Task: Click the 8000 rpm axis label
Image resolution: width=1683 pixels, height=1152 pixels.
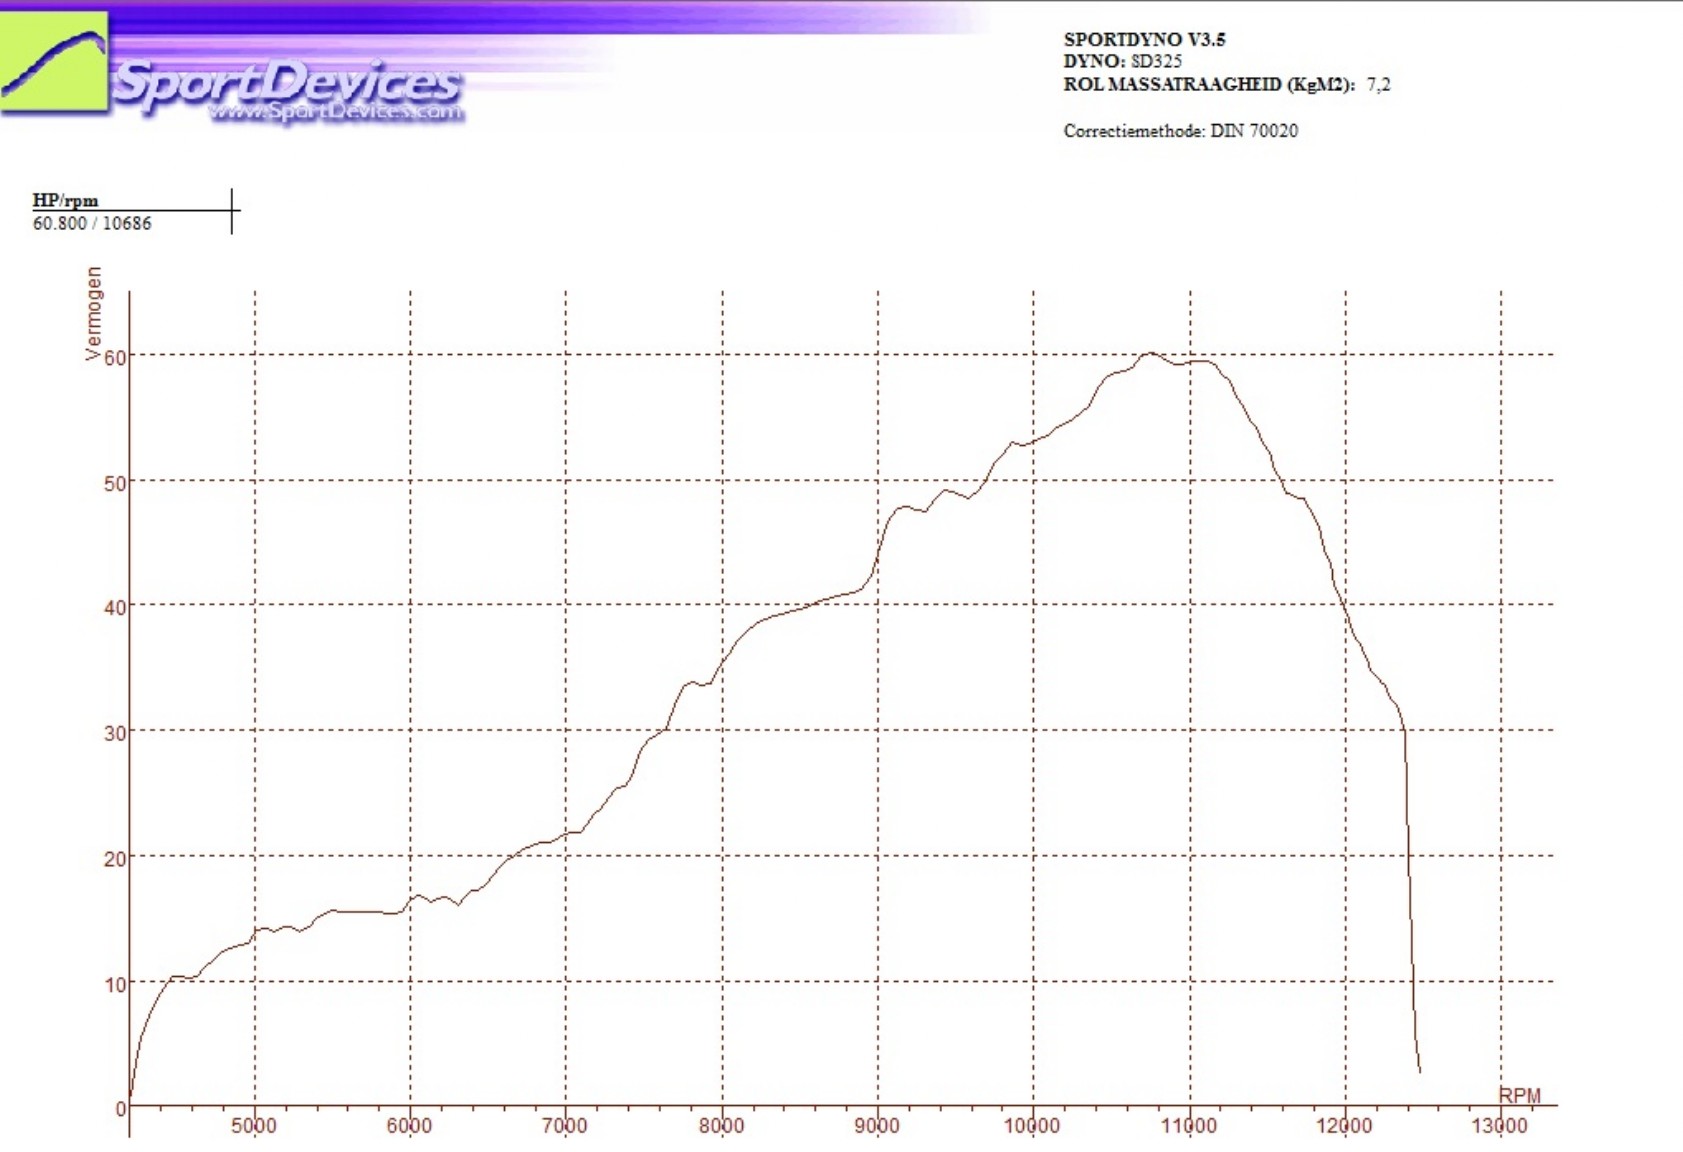Action: 721,1126
